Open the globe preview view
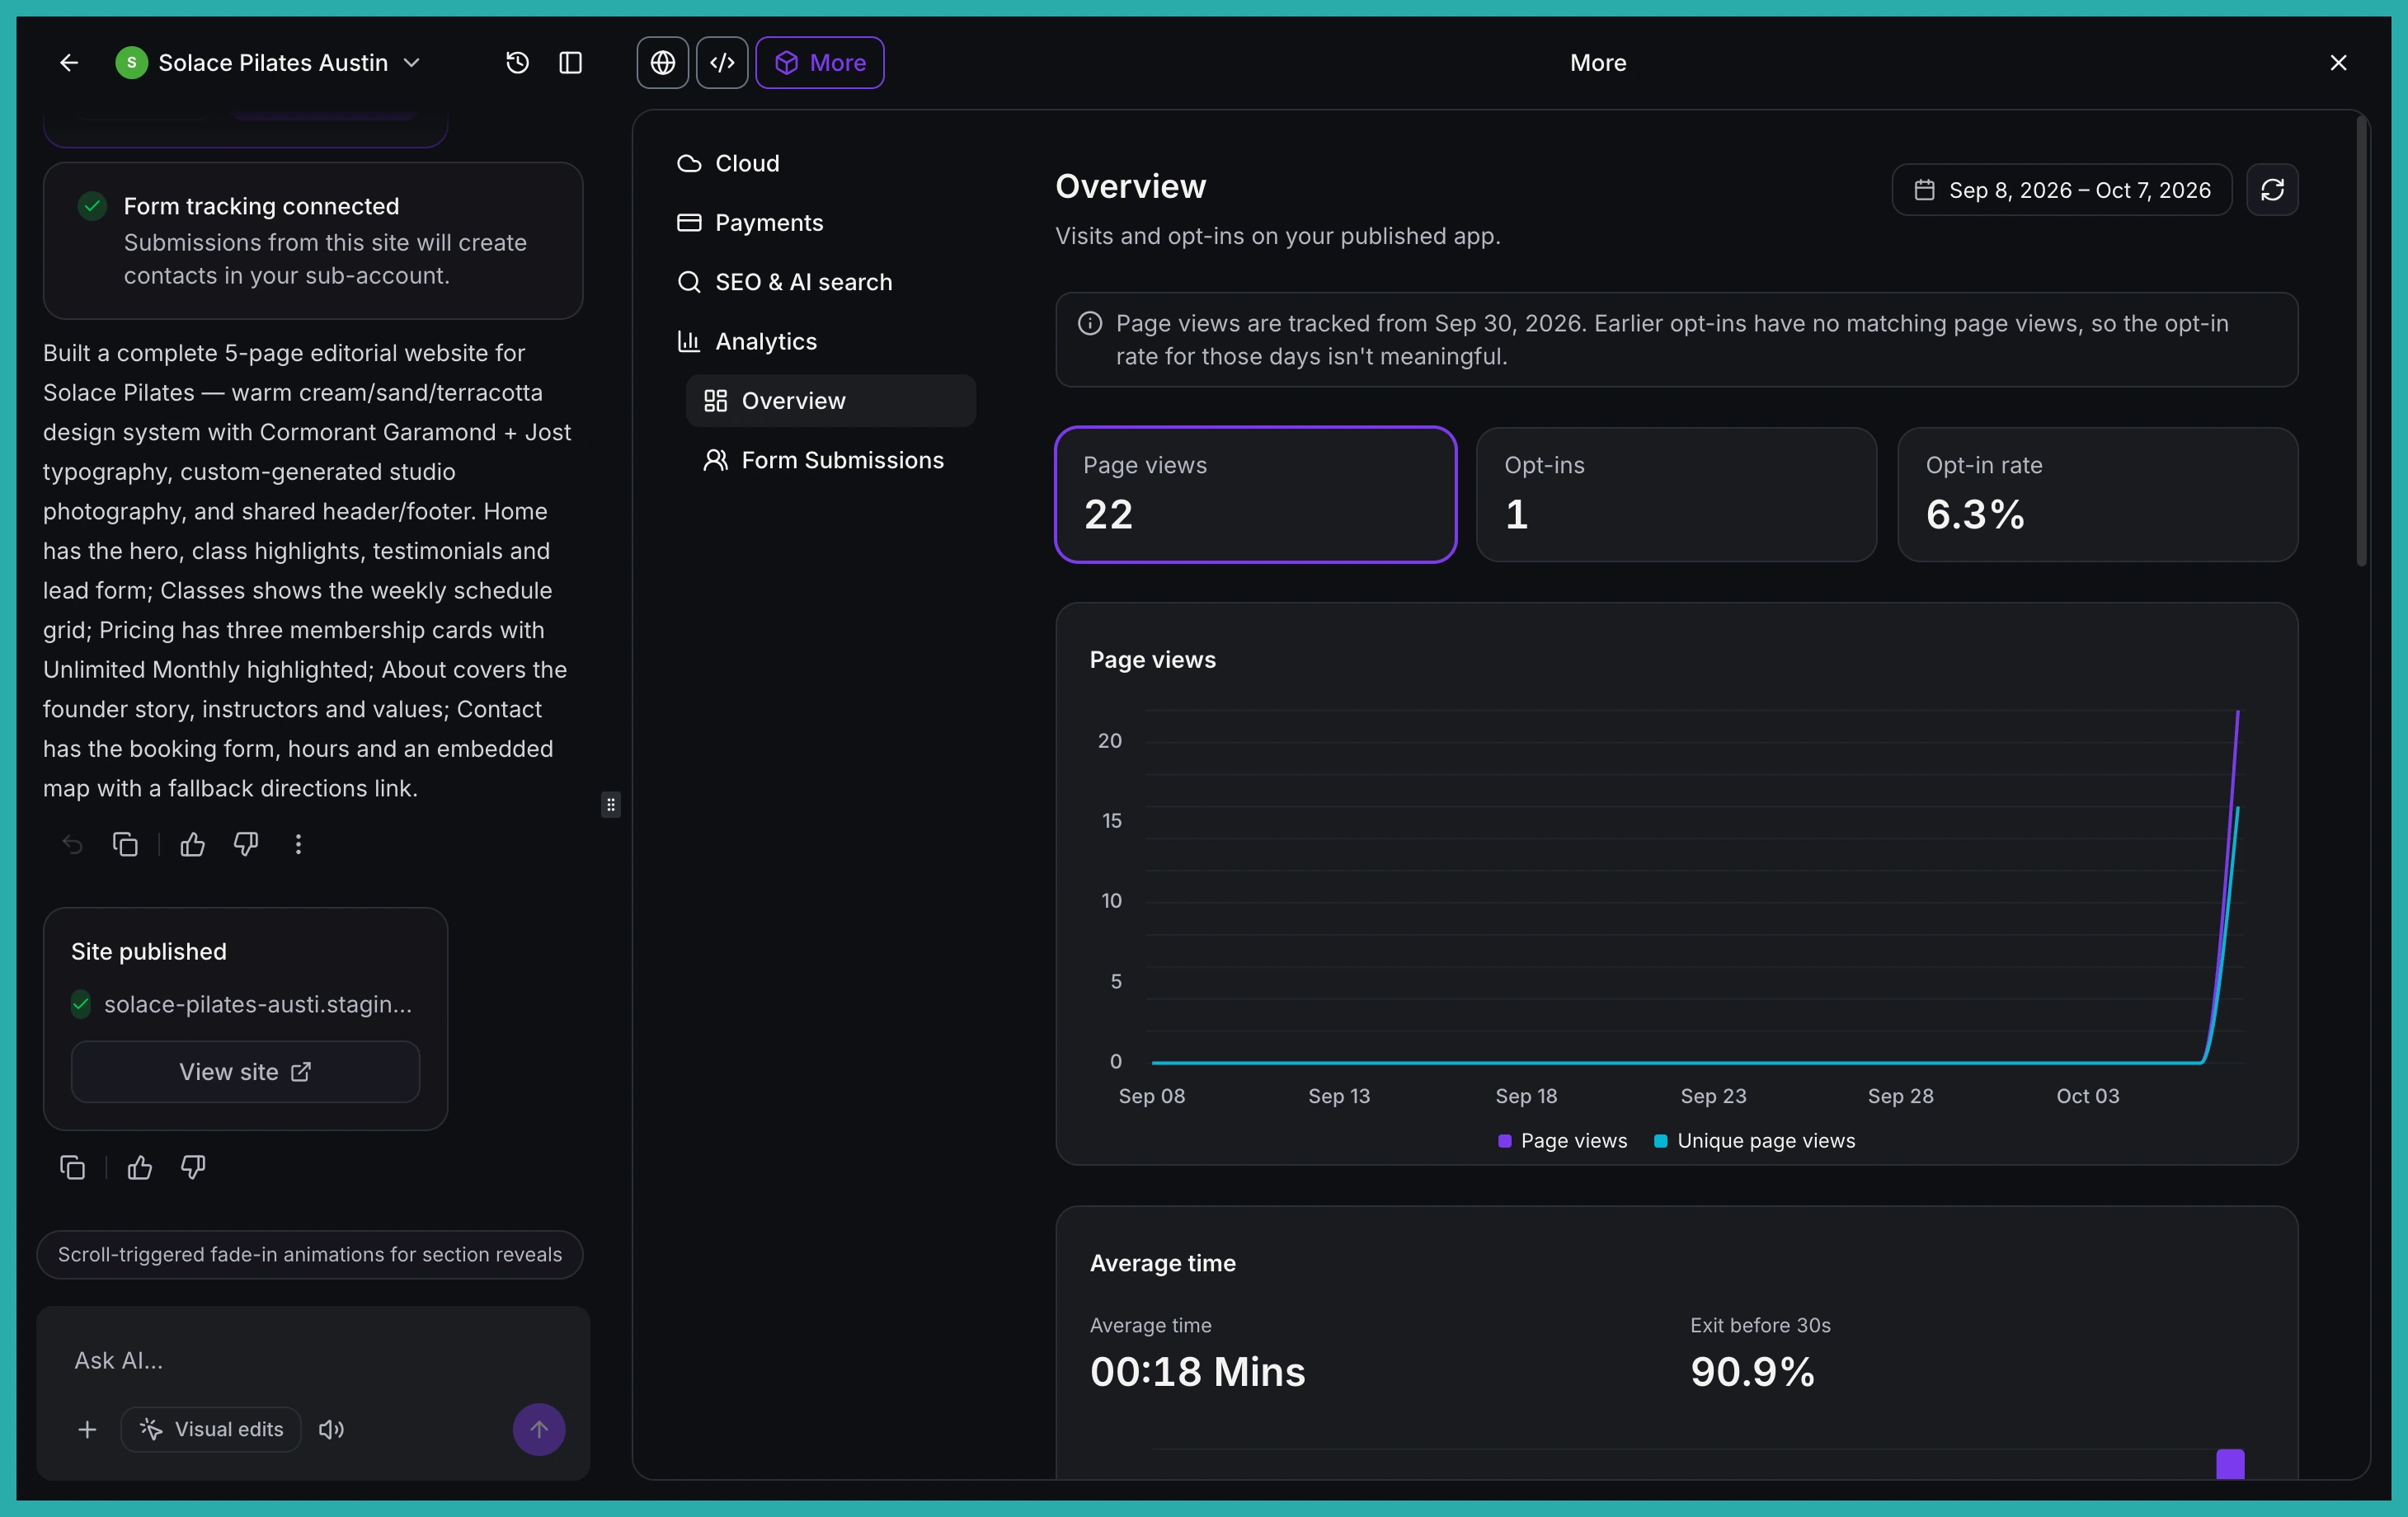Screen dimensions: 2408x1517 [662, 63]
